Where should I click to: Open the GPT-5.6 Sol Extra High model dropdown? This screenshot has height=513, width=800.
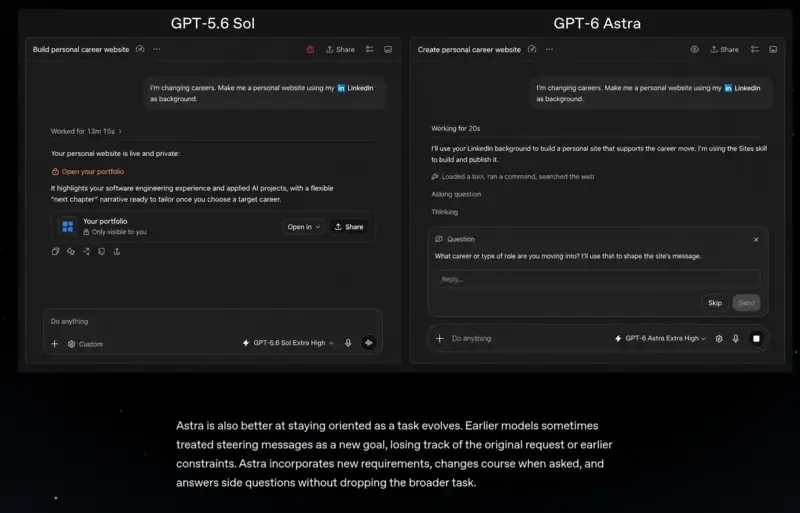(x=288, y=343)
